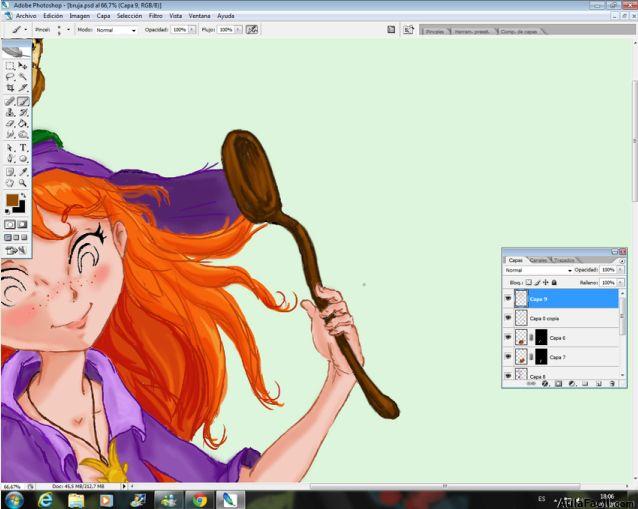Select the Healing Brush tool
This screenshot has width=638, height=509.
click(x=10, y=101)
